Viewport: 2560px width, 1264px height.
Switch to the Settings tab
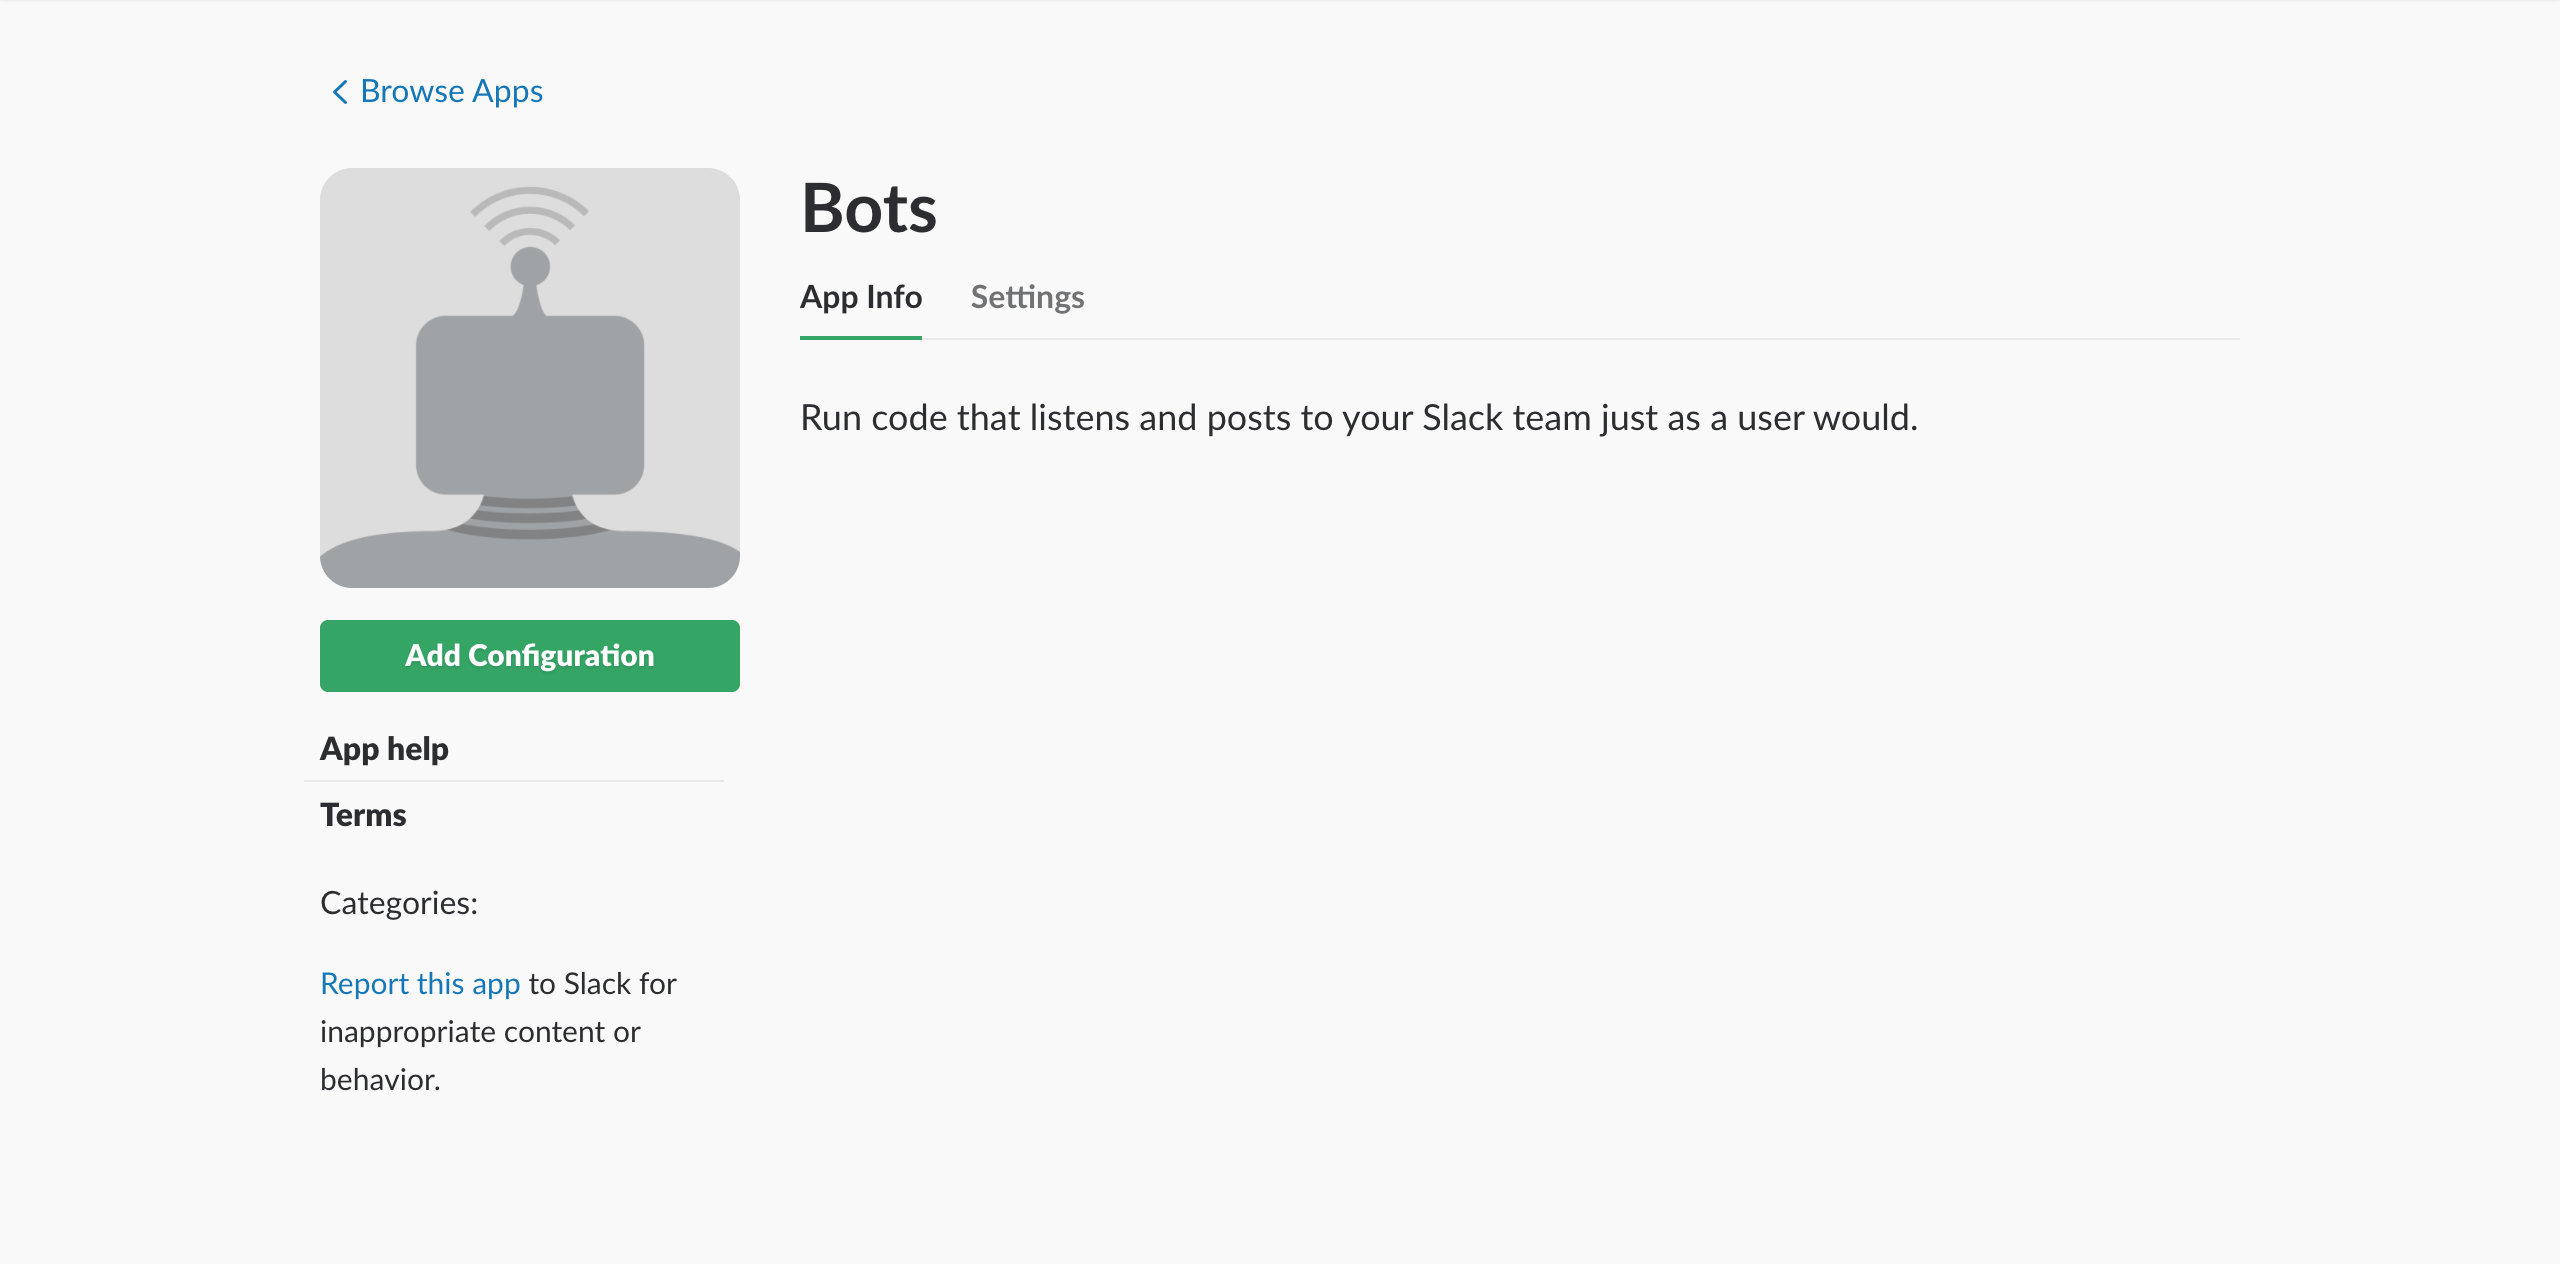coord(1027,297)
